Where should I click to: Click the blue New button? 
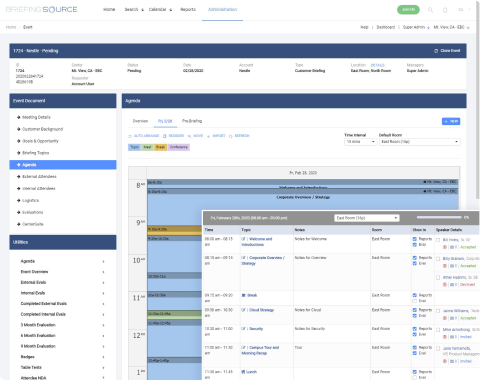tap(451, 121)
